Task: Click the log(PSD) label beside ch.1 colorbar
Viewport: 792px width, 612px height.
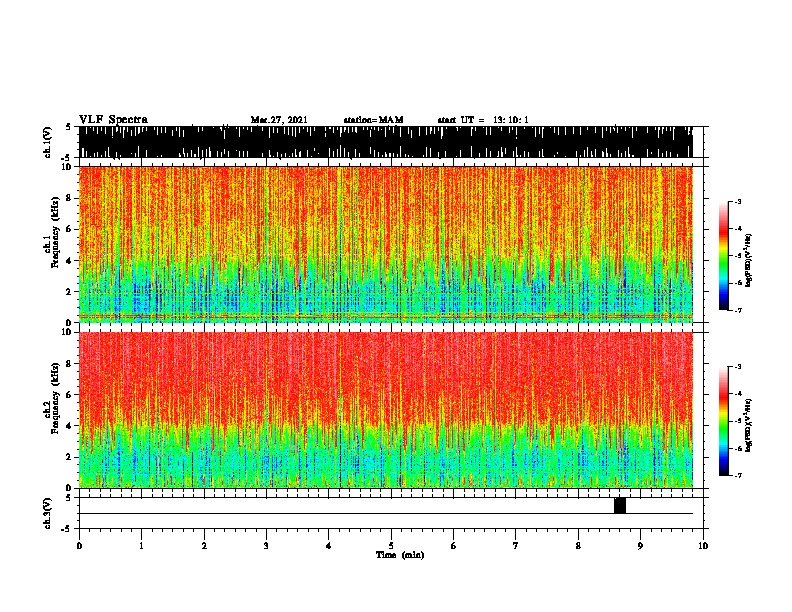Action: [x=748, y=260]
